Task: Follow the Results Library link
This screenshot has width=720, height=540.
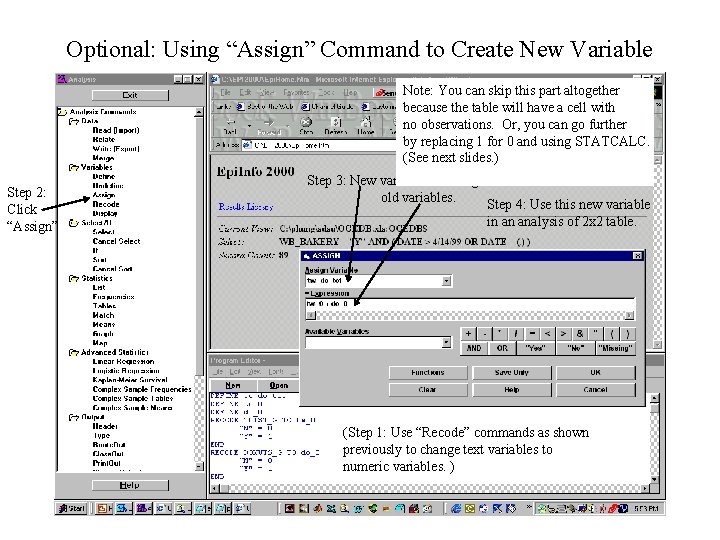Action: 246,207
